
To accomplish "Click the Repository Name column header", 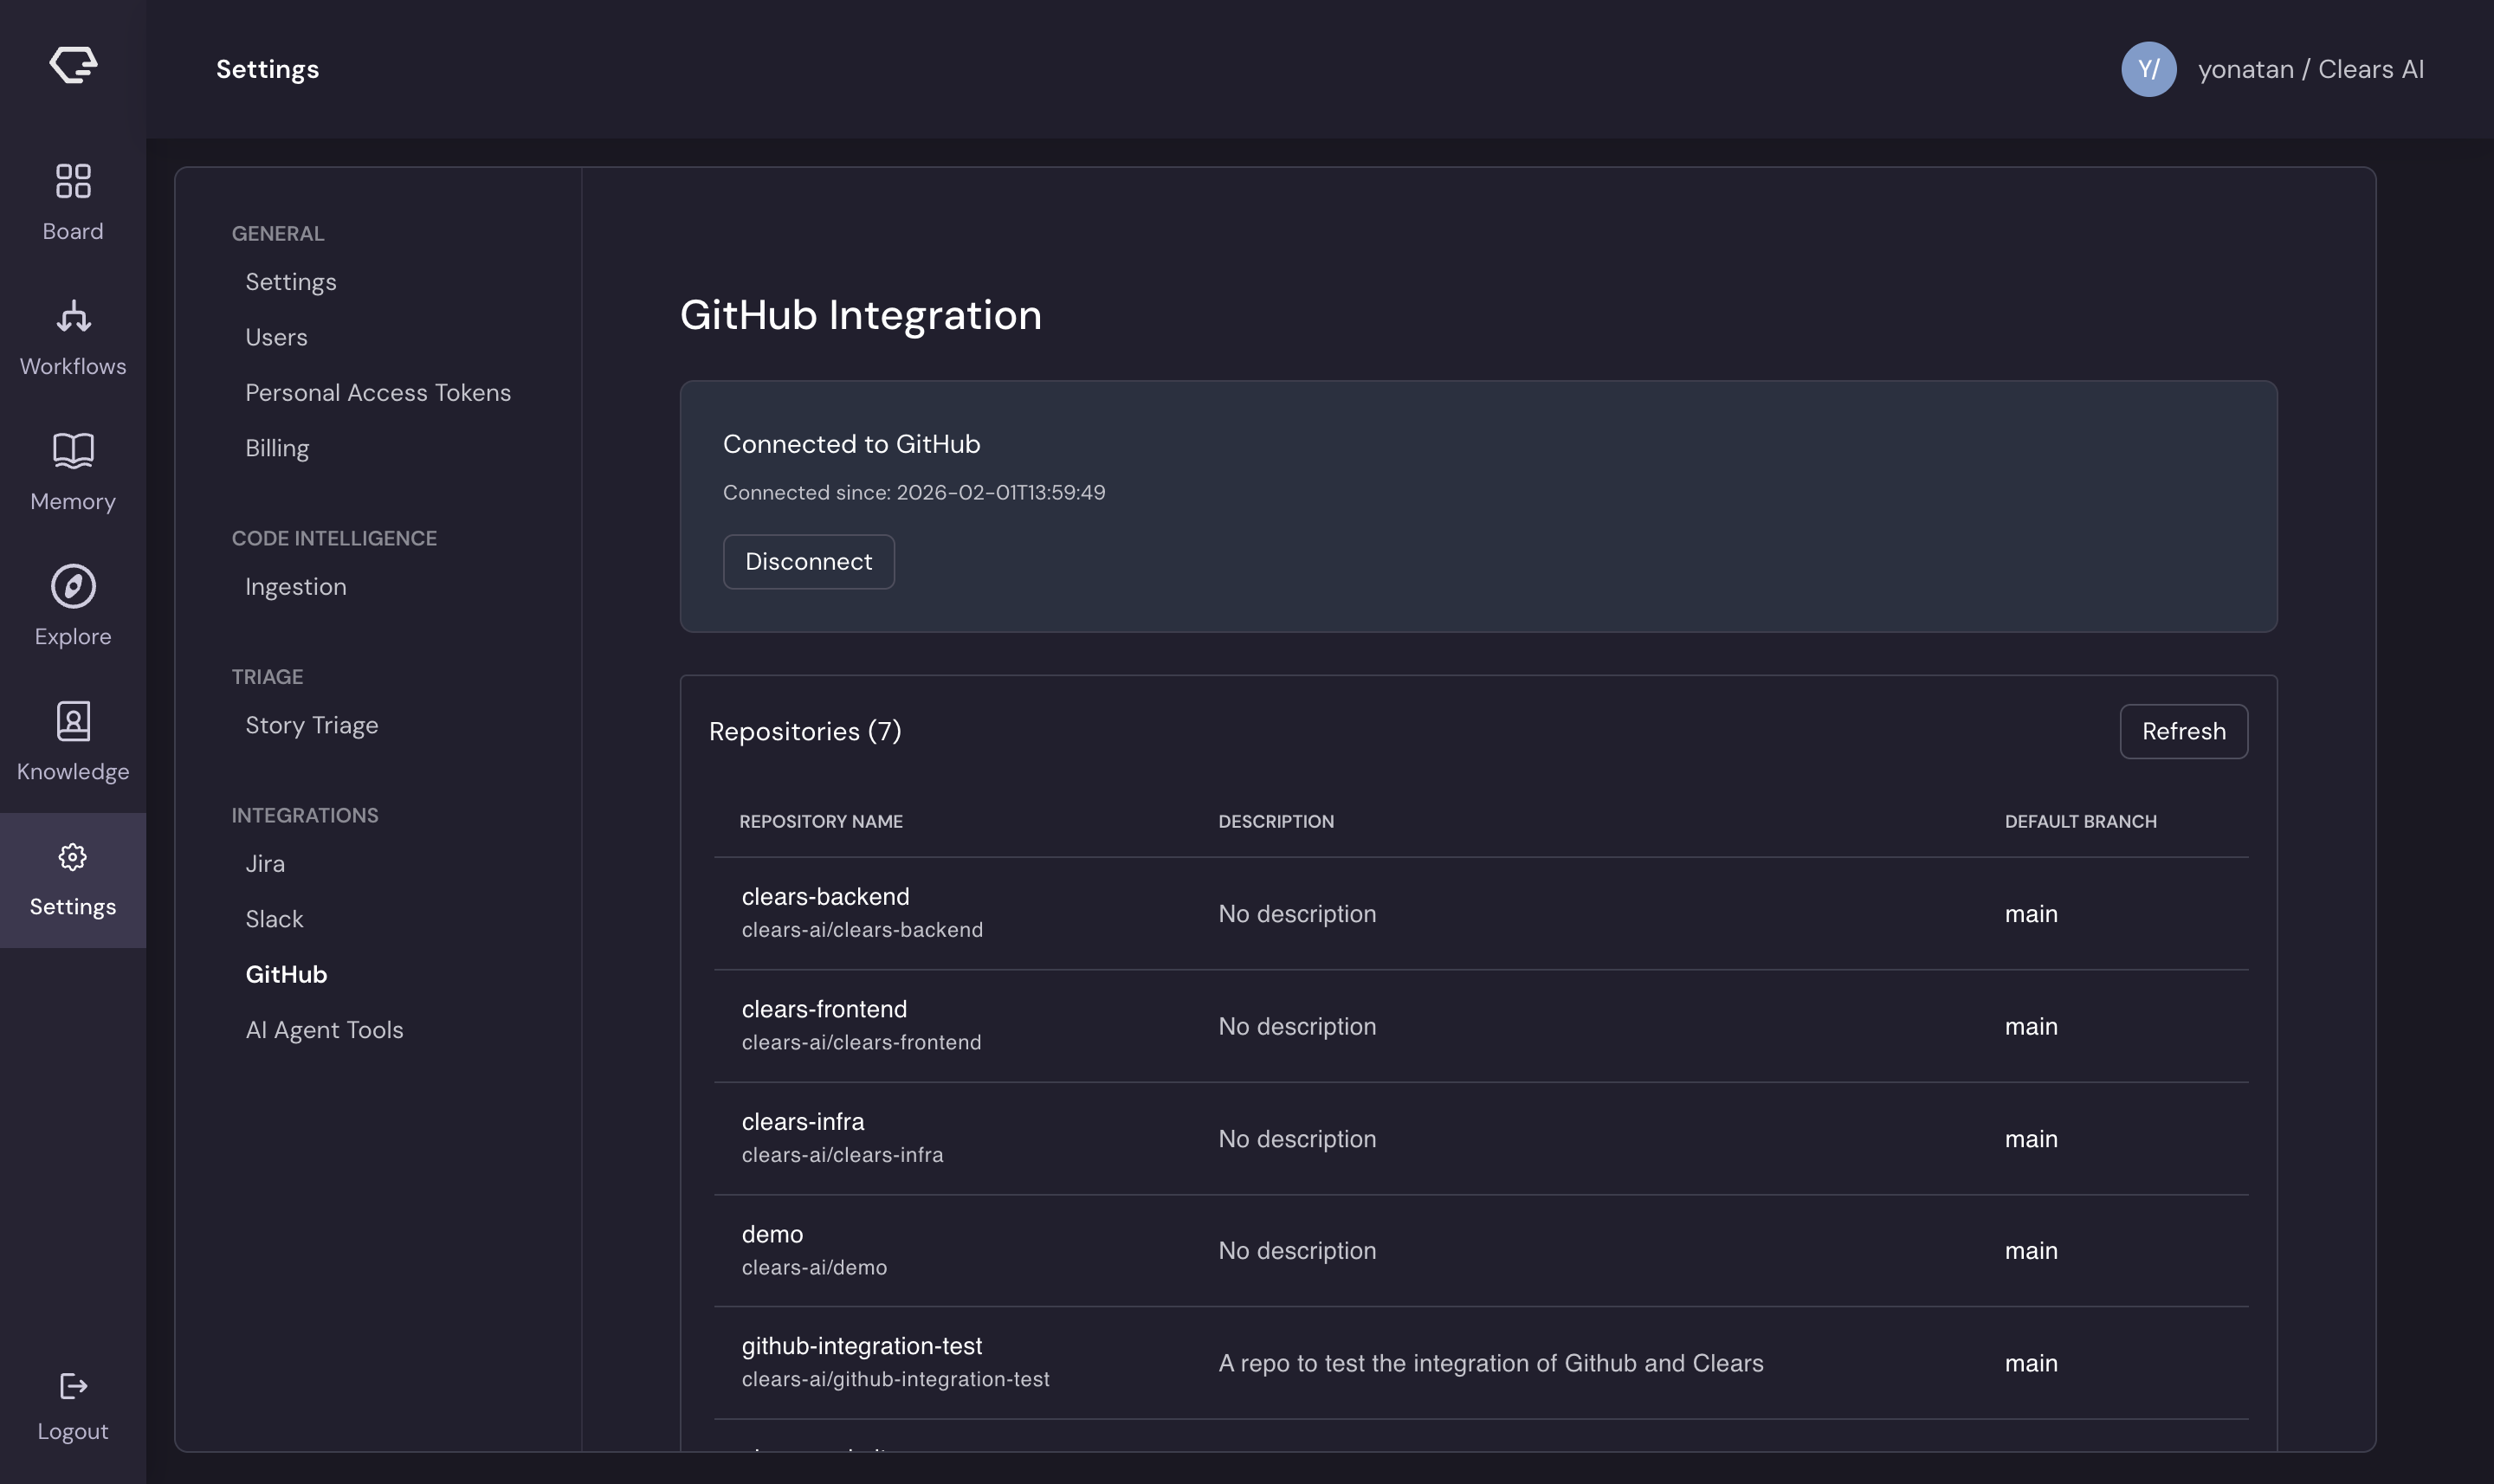I will [821, 821].
